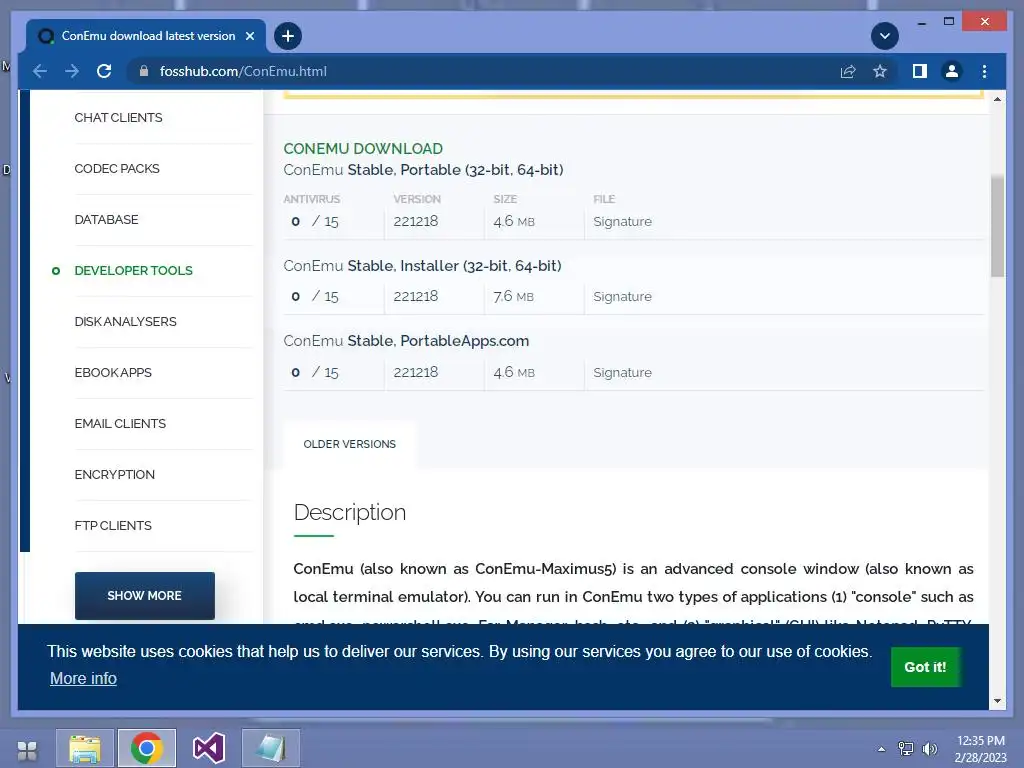Click the browser forward arrow
Viewport: 1024px width, 768px height.
pyautogui.click(x=72, y=71)
